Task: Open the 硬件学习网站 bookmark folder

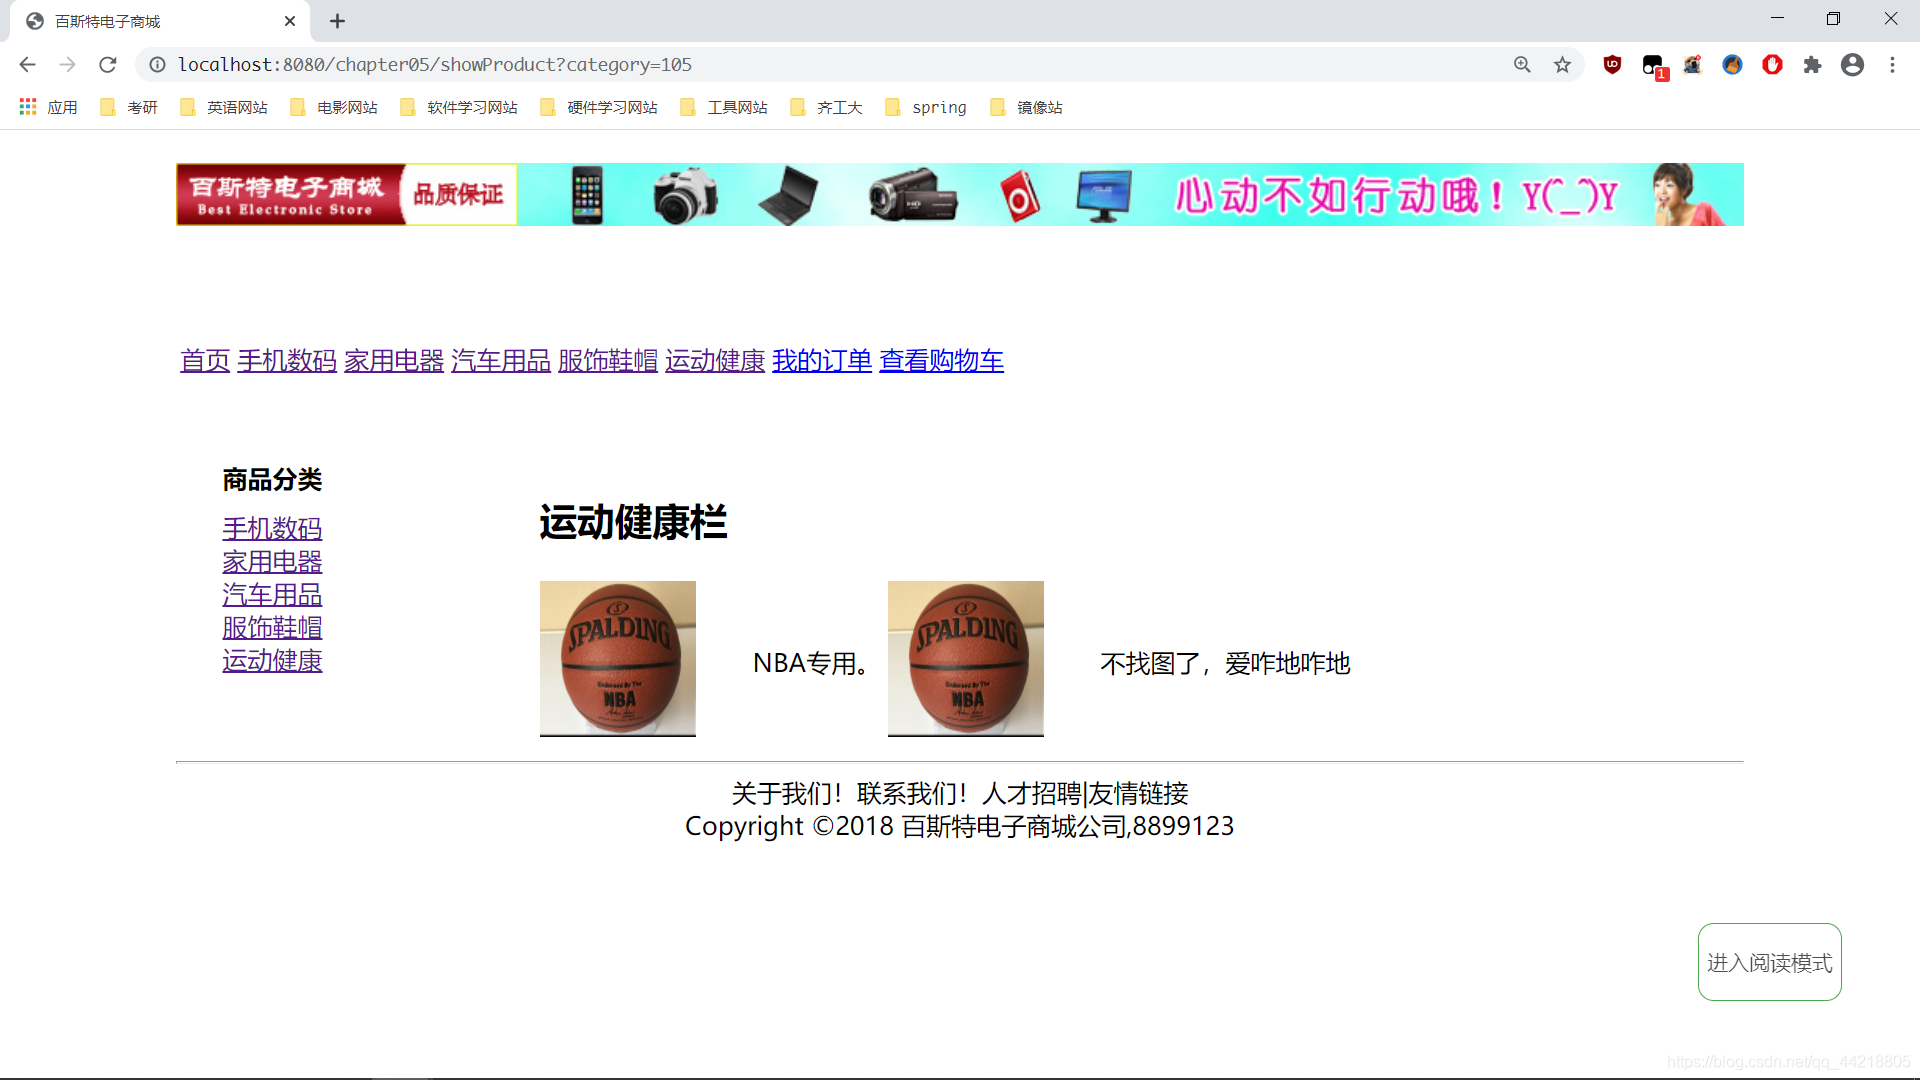Action: coord(599,107)
